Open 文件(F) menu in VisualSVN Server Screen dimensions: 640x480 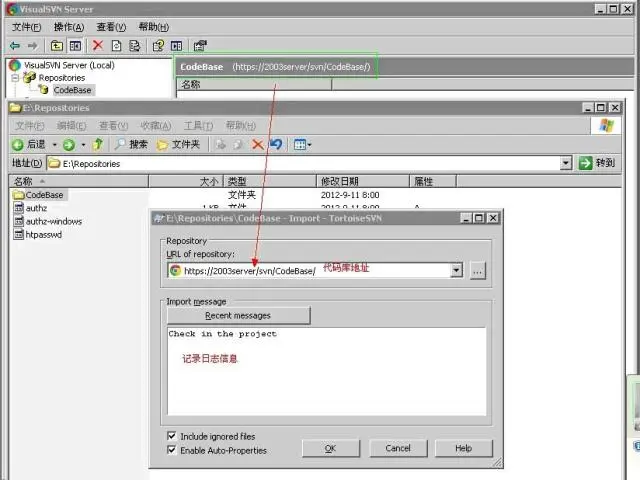tap(27, 27)
